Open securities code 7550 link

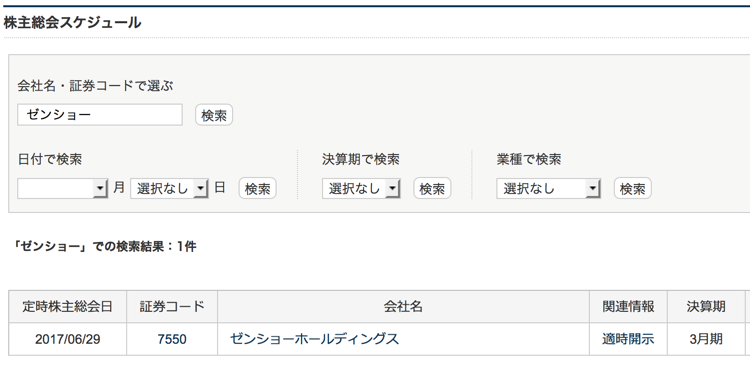(x=172, y=339)
